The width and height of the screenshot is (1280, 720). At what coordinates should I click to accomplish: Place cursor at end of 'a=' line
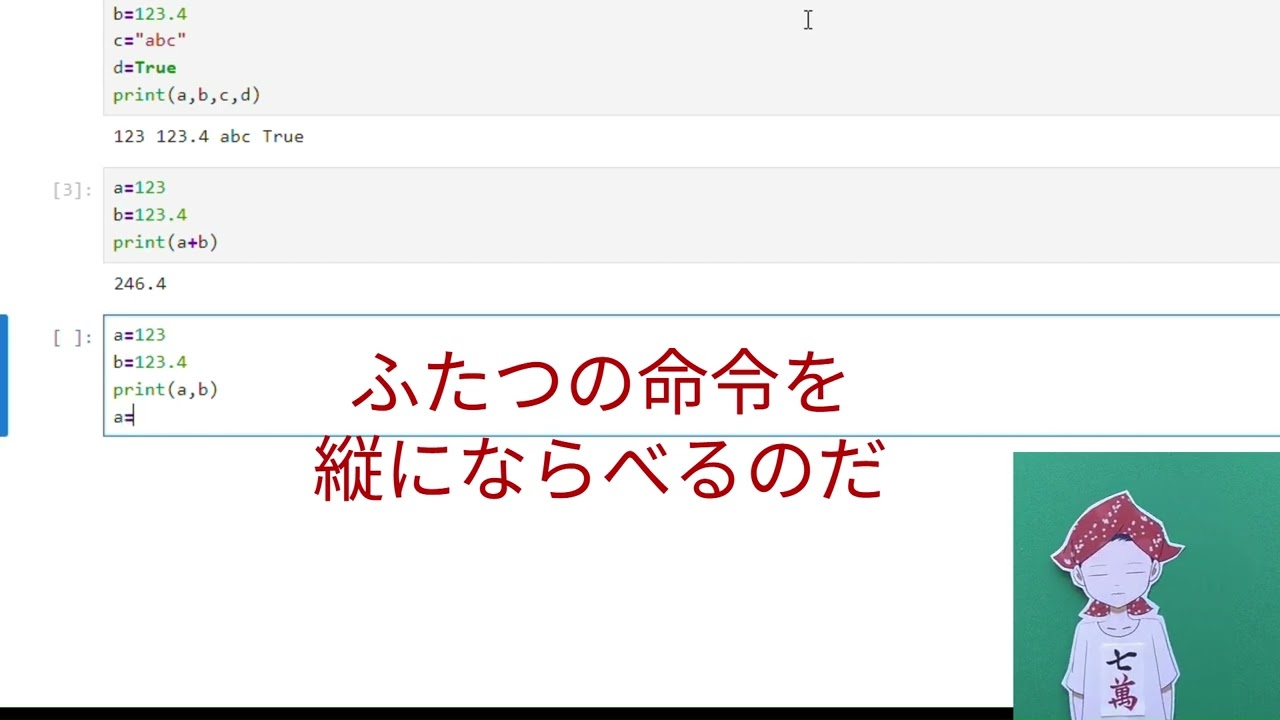[135, 417]
